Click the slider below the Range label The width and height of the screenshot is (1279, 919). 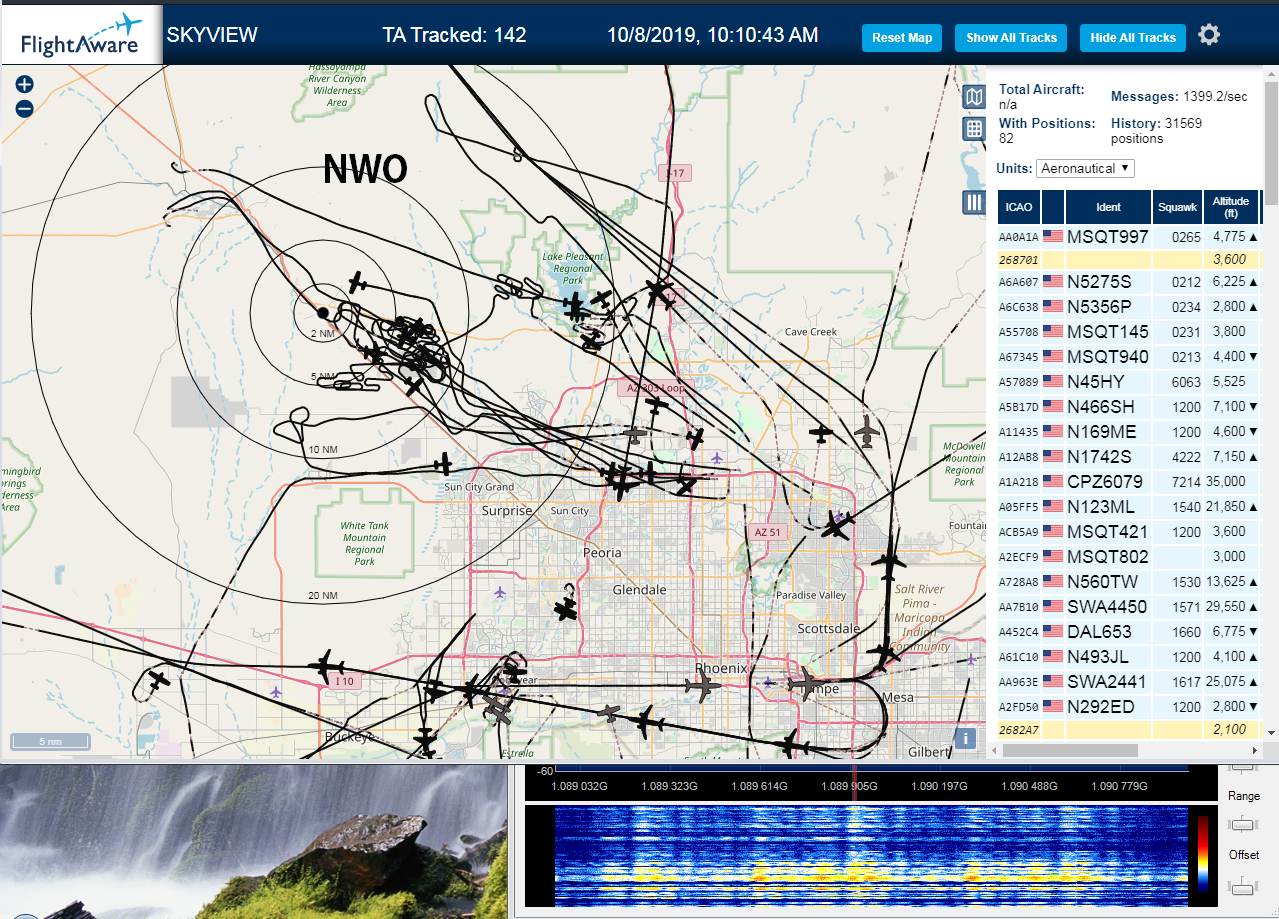tap(1243, 825)
